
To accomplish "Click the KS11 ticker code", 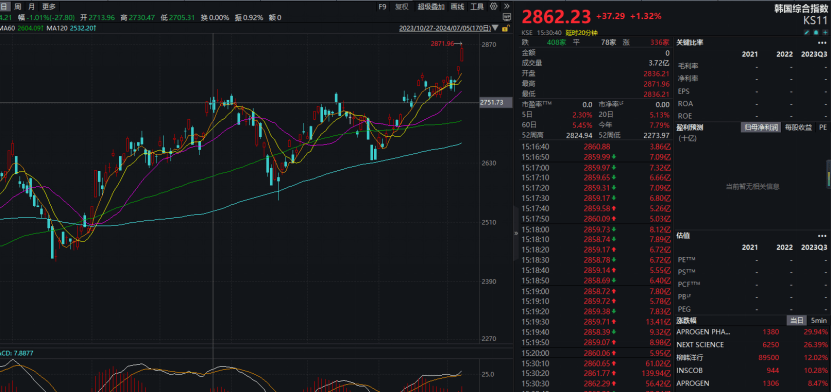I will pyautogui.click(x=815, y=20).
